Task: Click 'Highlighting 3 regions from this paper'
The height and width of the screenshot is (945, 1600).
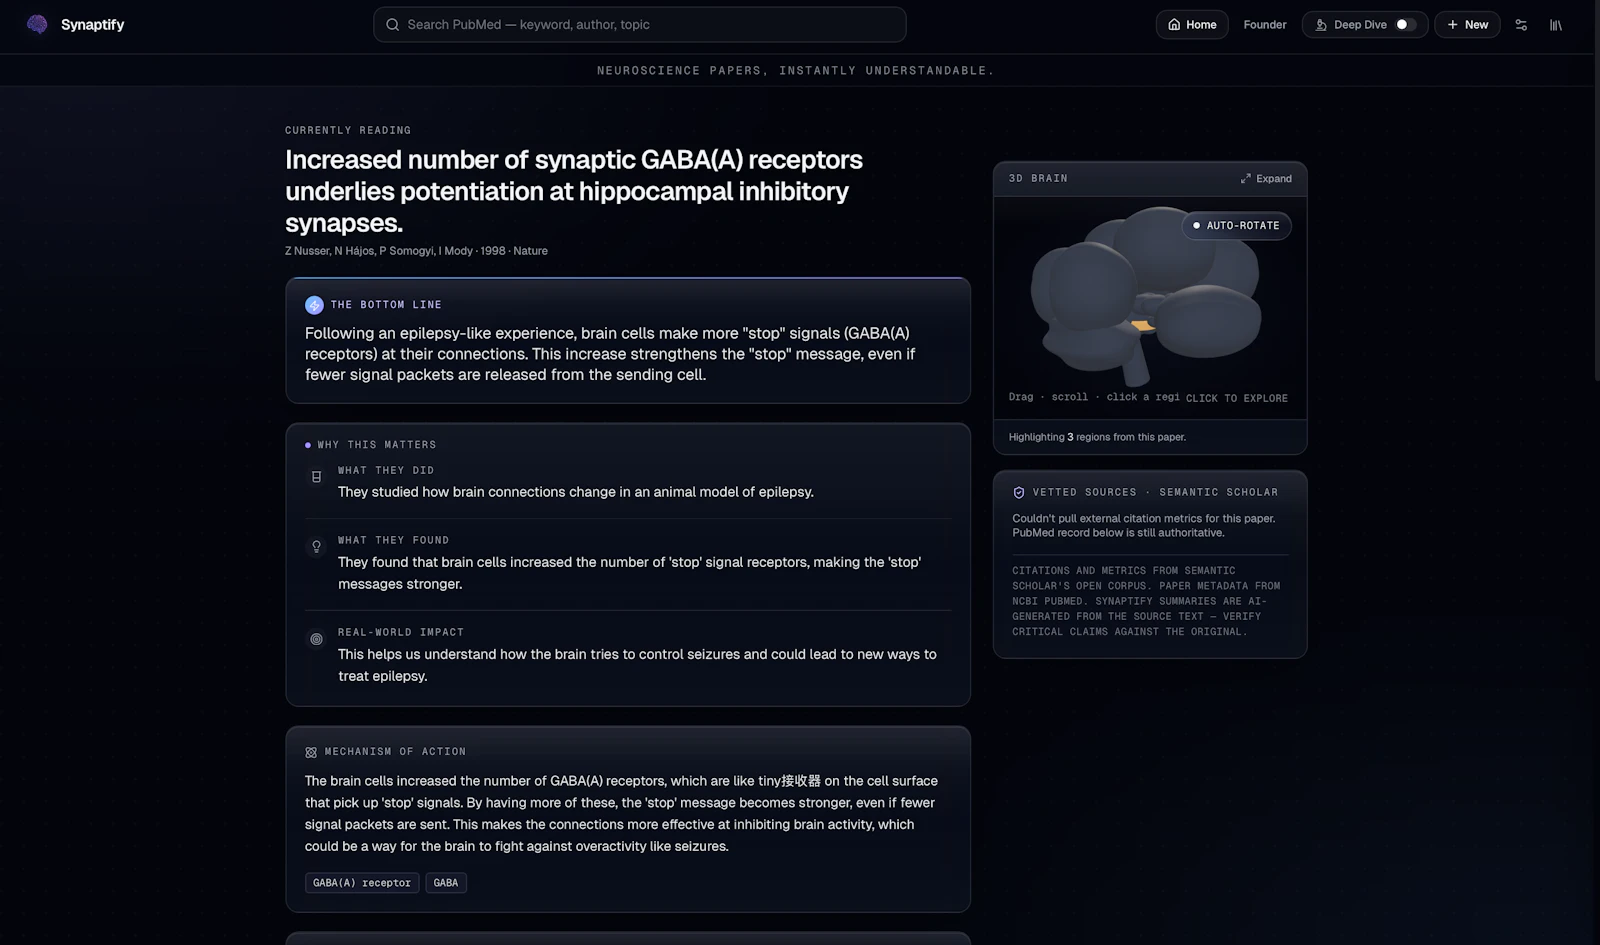Action: click(1097, 437)
